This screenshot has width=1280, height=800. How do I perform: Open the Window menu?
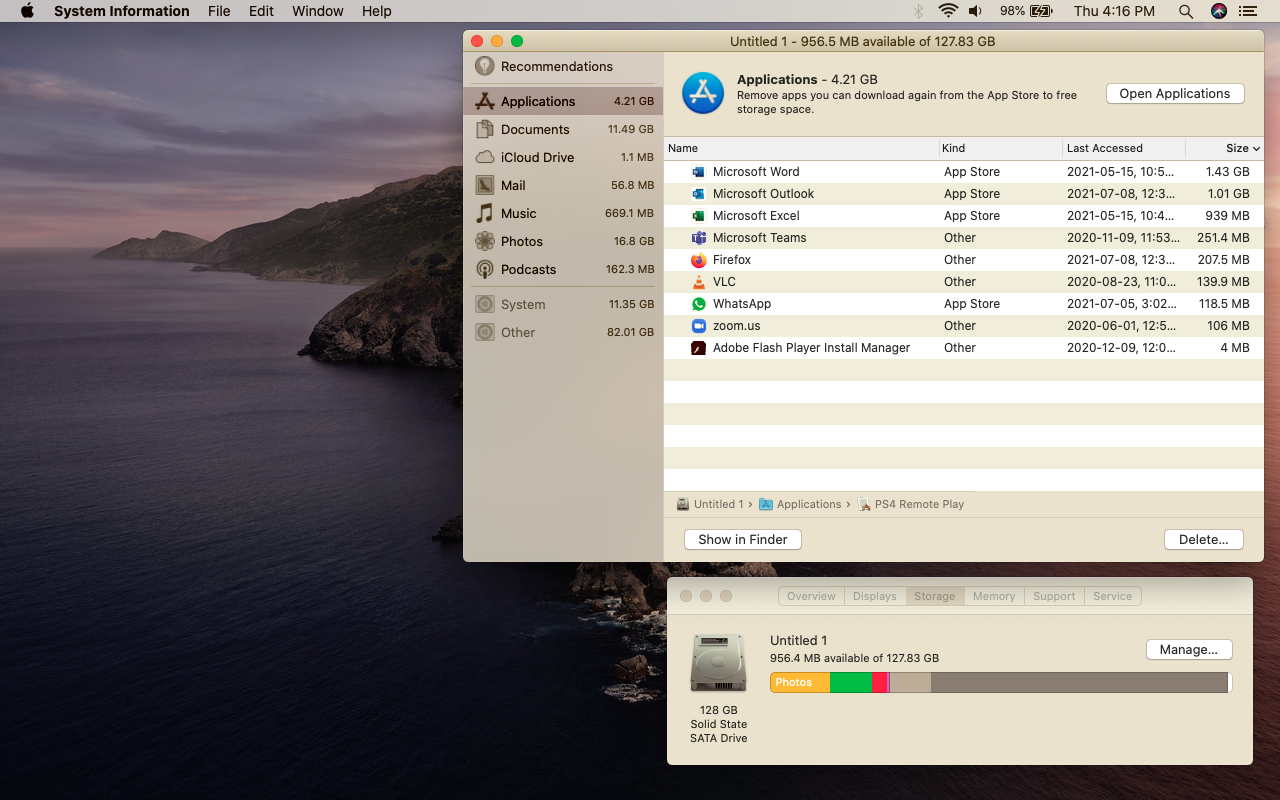[318, 11]
